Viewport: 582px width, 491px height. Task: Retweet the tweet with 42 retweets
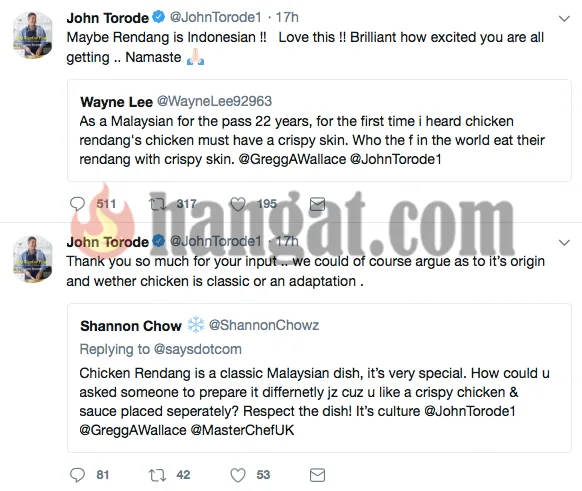(157, 475)
